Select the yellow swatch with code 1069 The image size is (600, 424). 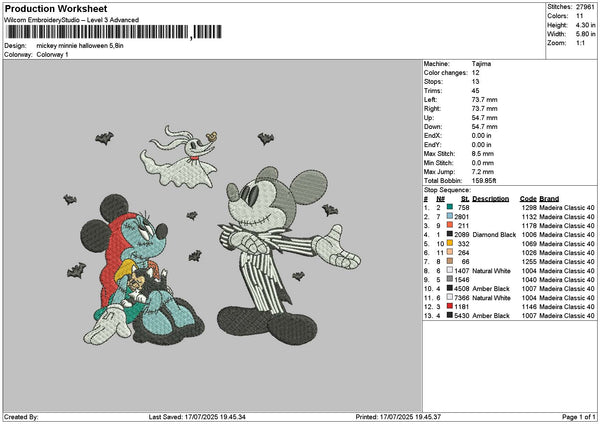coord(450,243)
